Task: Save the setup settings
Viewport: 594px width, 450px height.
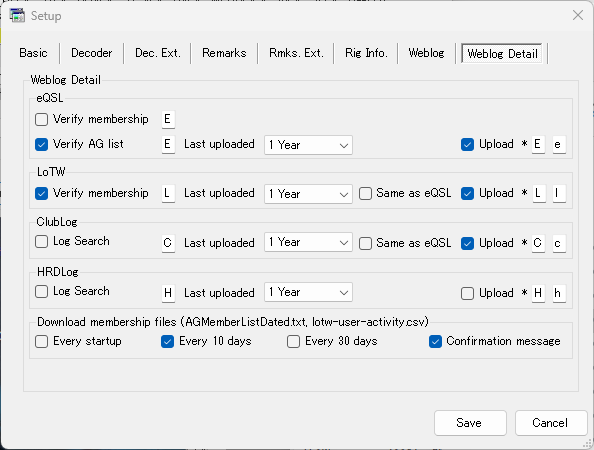Action: tap(470, 423)
